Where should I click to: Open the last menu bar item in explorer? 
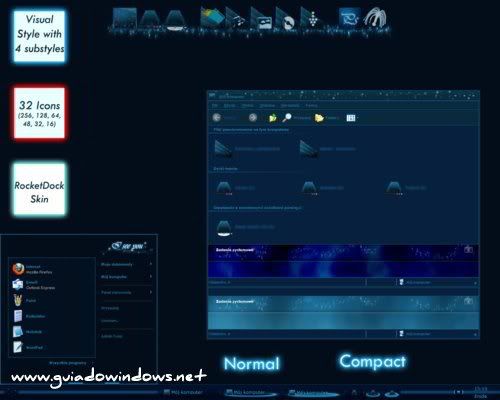pos(311,105)
